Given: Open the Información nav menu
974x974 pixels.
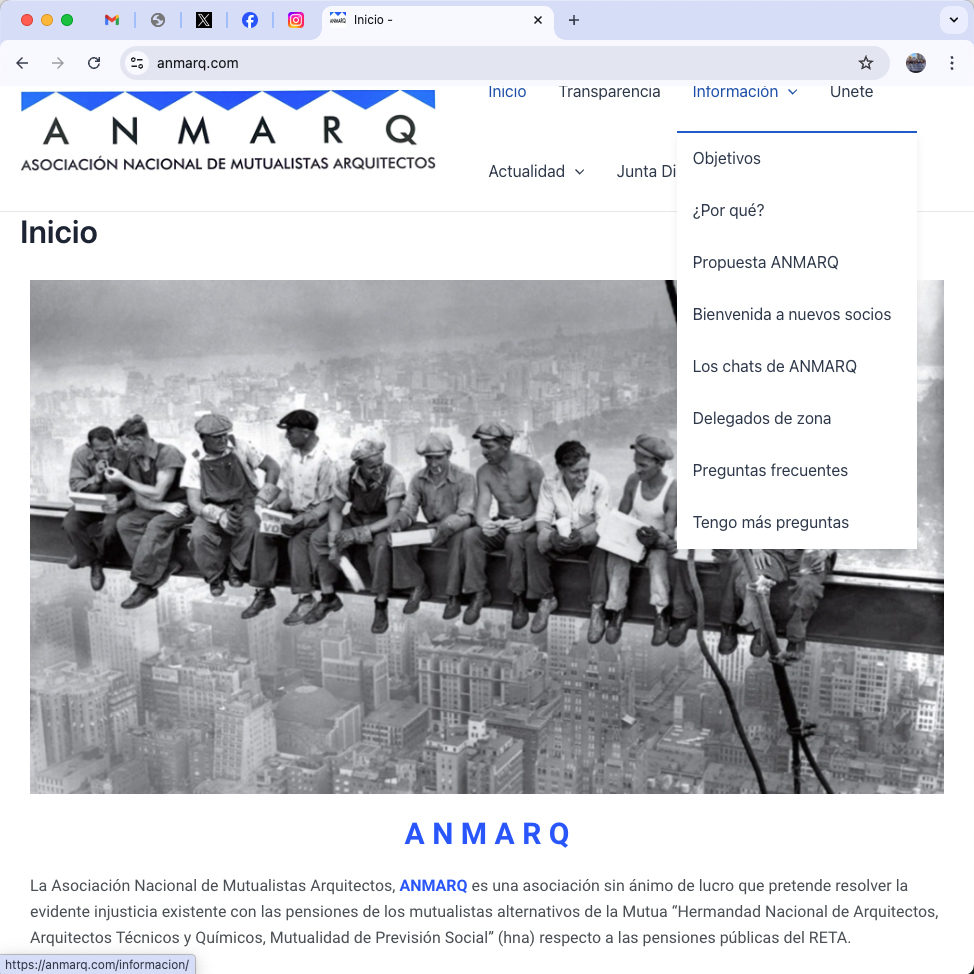Looking at the screenshot, I should pyautogui.click(x=735, y=92).
